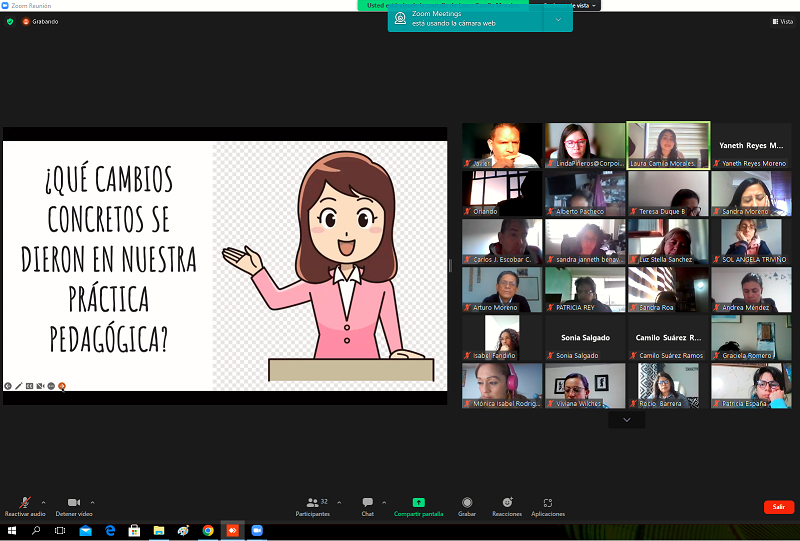Select the pen tool on the shared slide
Viewport: 800px width, 541px height.
(x=19, y=386)
